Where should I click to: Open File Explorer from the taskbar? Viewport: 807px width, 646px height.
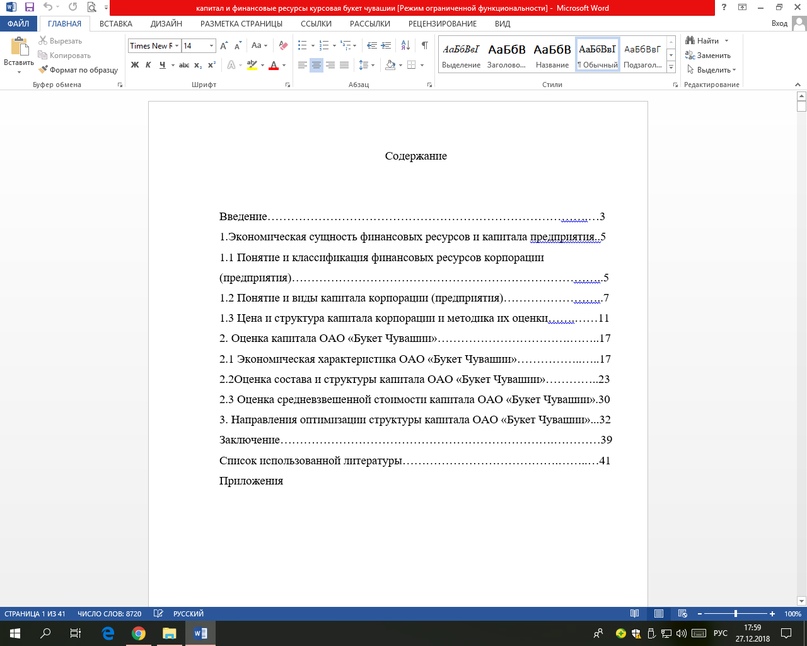tap(169, 633)
